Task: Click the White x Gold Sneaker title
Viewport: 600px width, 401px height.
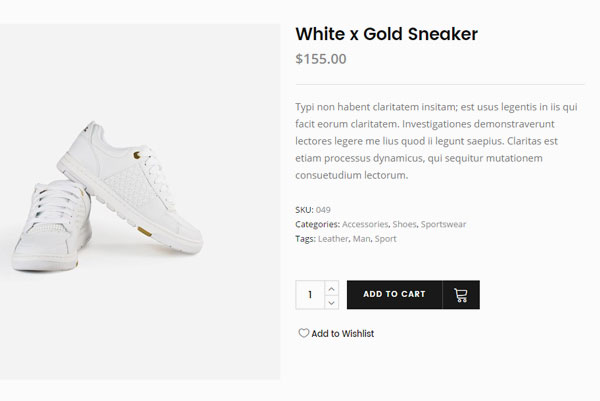Action: tap(386, 34)
